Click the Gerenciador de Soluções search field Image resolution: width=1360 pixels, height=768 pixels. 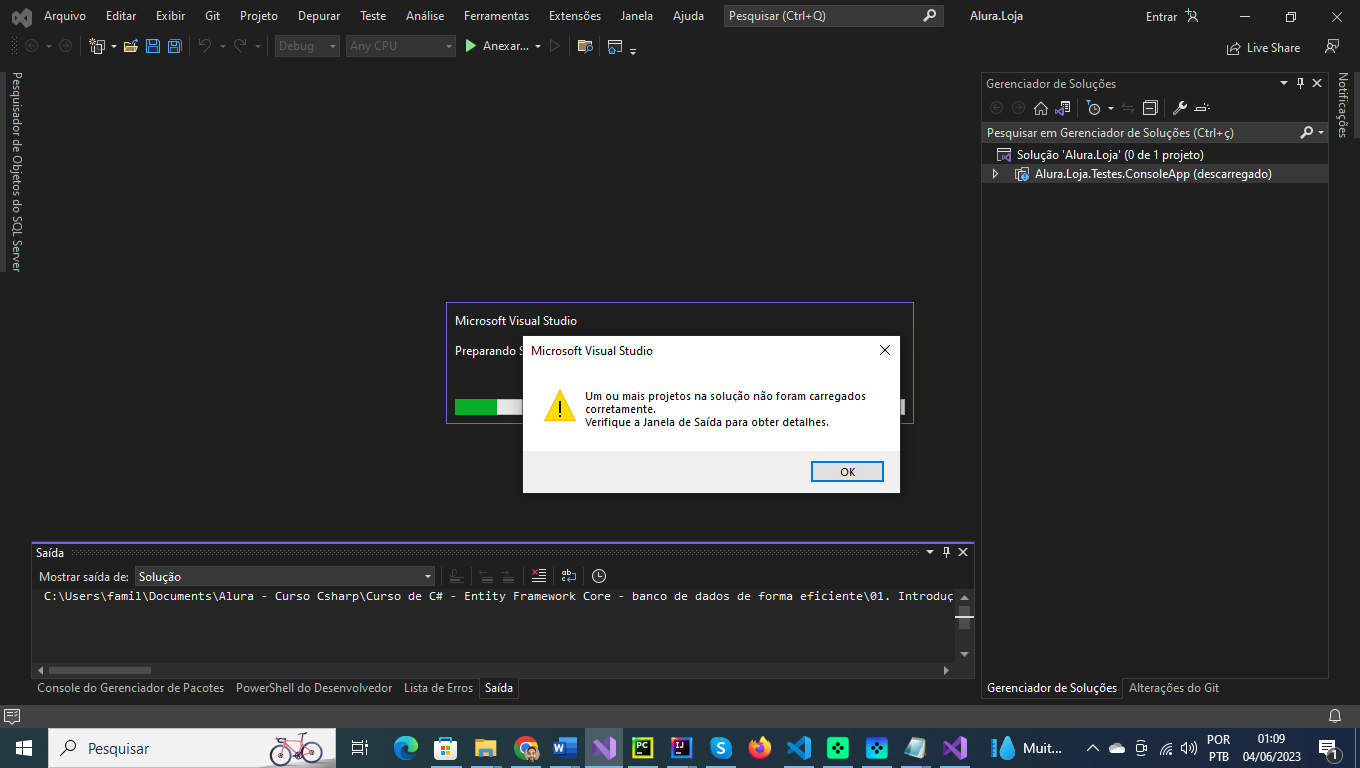(x=1140, y=132)
